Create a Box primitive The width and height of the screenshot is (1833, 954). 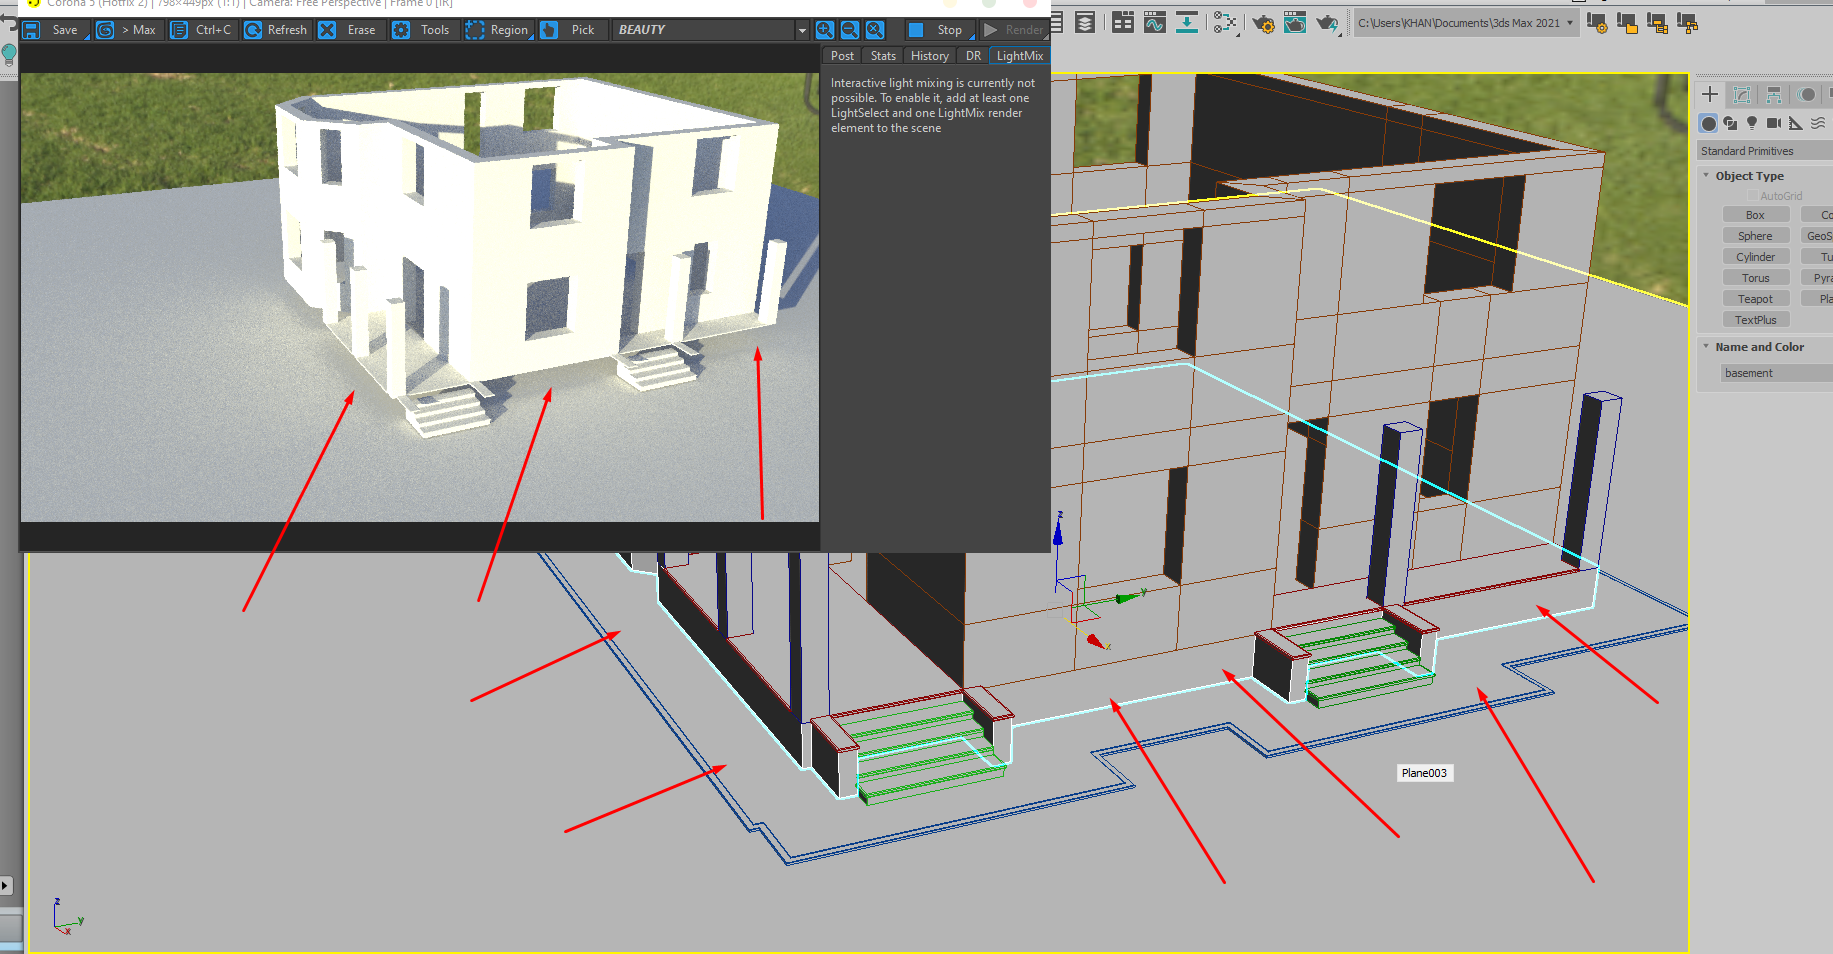tap(1755, 215)
